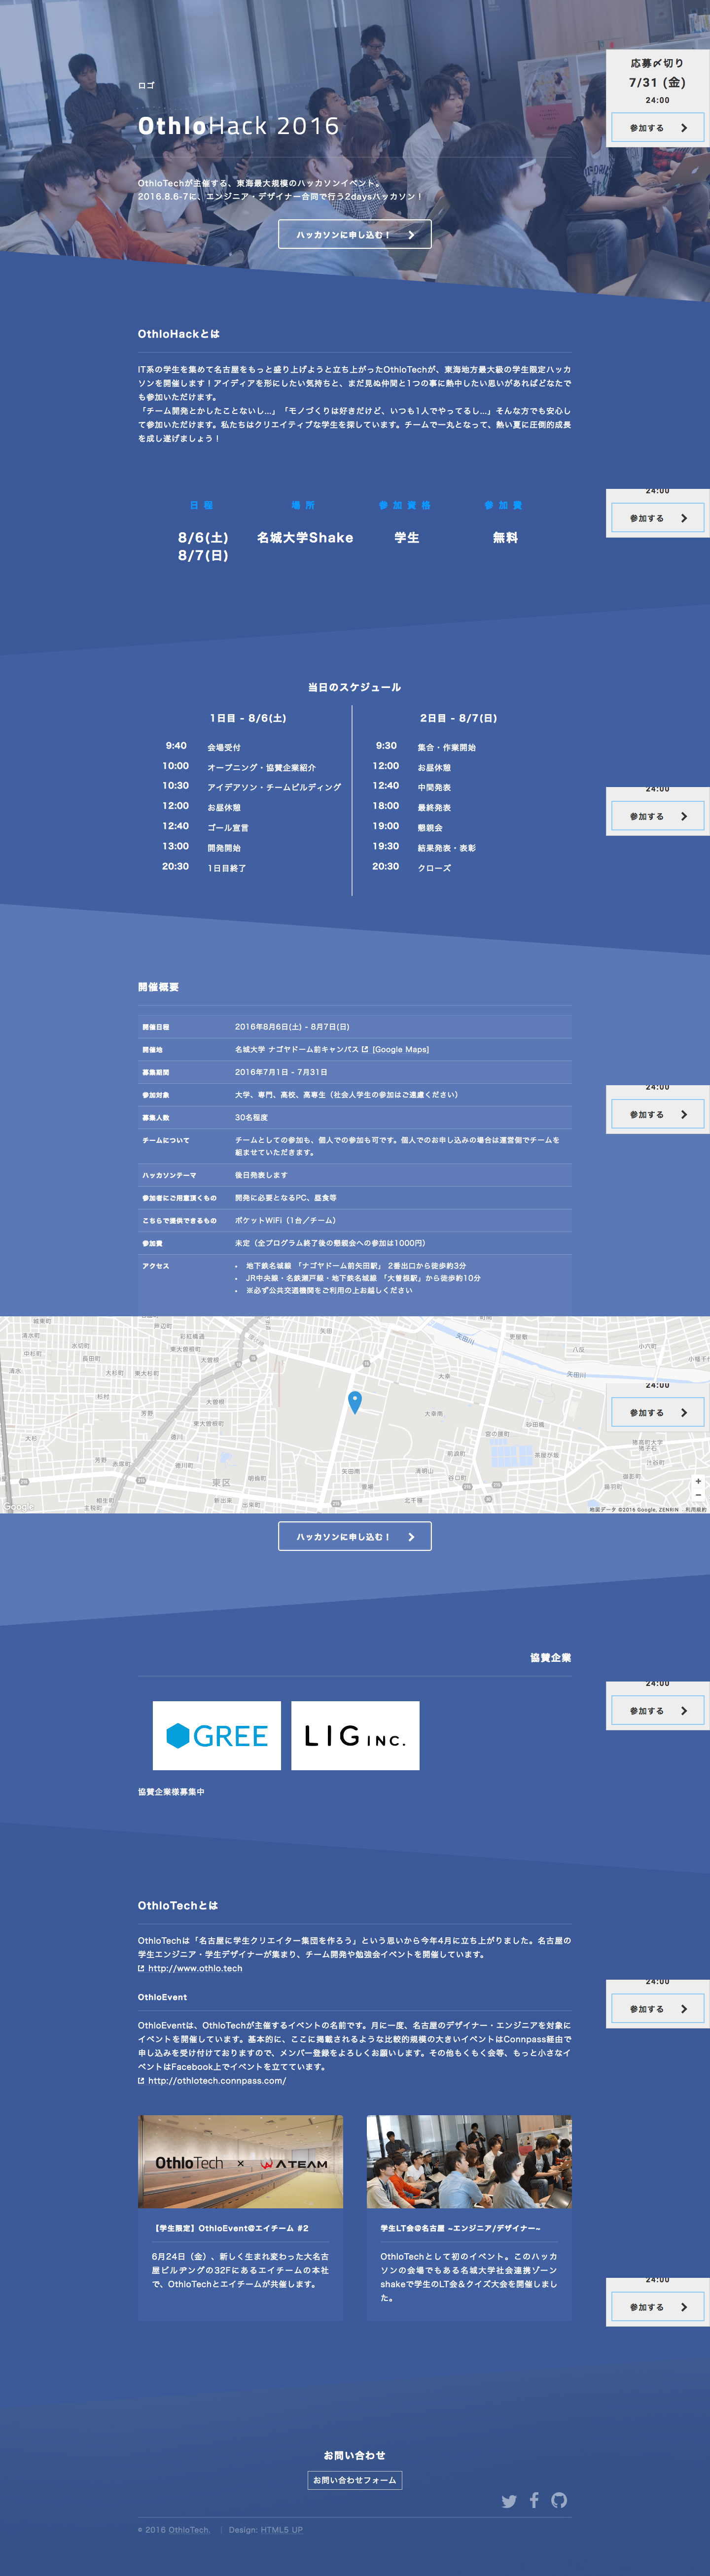Click the OthloTech. footer copyright link
The image size is (710, 2576).
click(189, 2530)
